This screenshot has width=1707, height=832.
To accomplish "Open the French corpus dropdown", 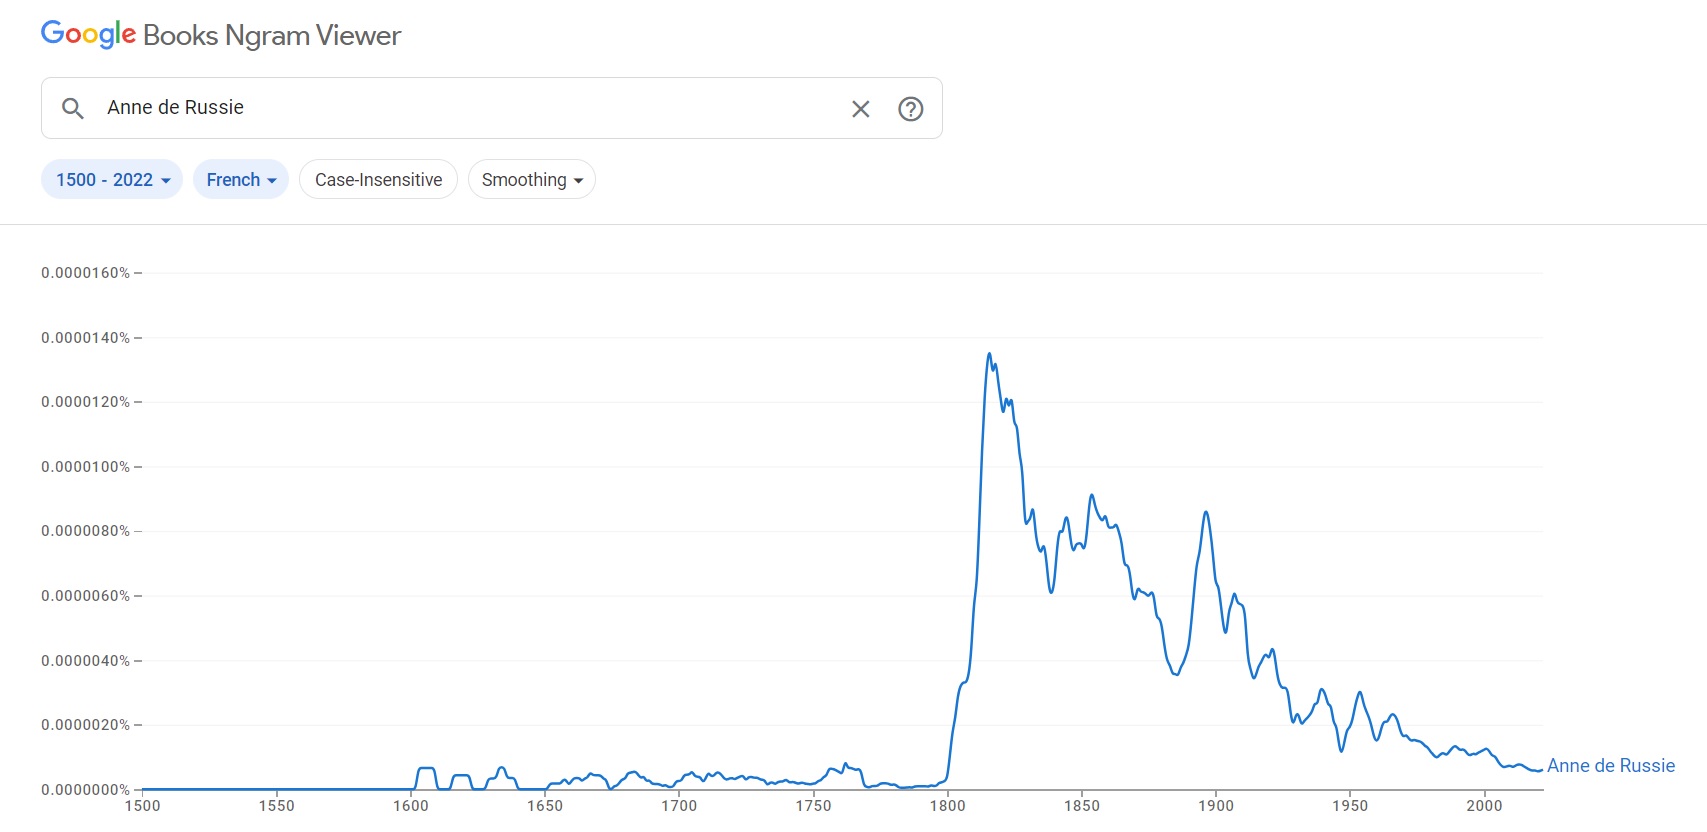I will click(240, 180).
